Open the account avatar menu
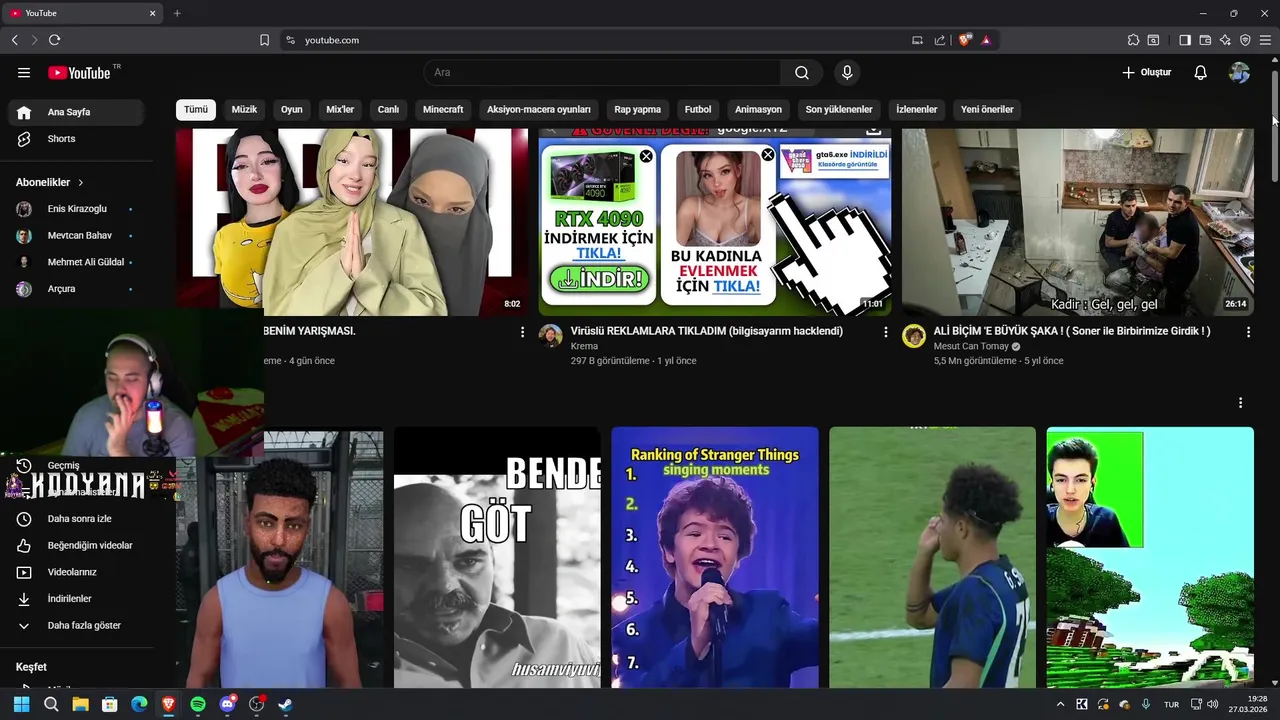 tap(1239, 72)
